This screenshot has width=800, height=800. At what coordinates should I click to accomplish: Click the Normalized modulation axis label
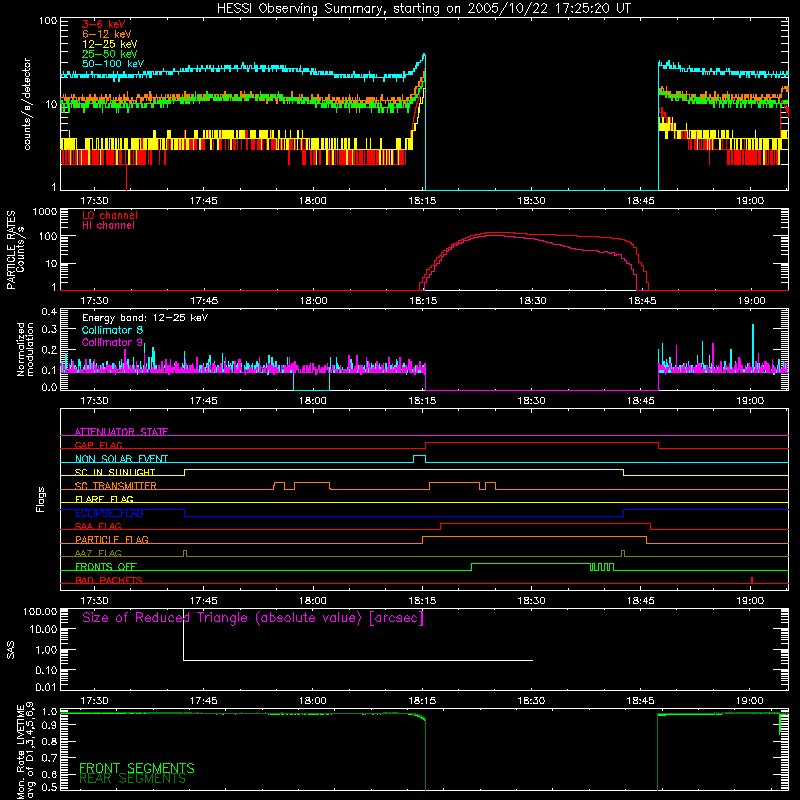pyautogui.click(x=26, y=349)
